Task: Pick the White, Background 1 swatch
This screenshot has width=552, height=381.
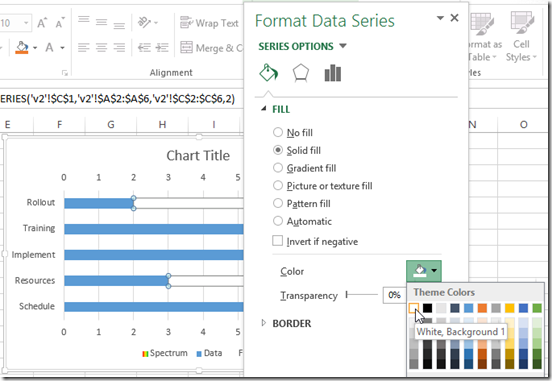Action: 414,308
